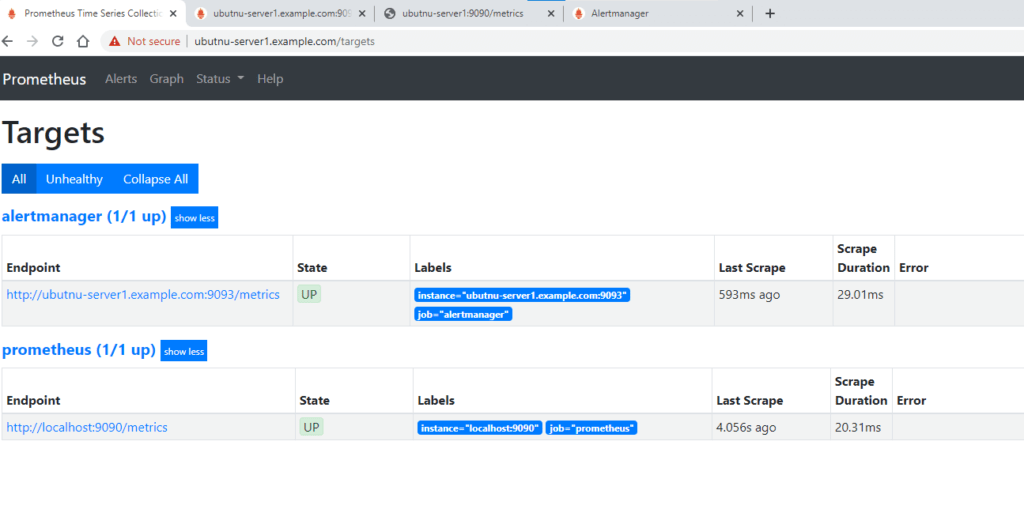The image size is (1024, 513).
Task: Click the address bar URL
Action: pyautogui.click(x=285, y=41)
